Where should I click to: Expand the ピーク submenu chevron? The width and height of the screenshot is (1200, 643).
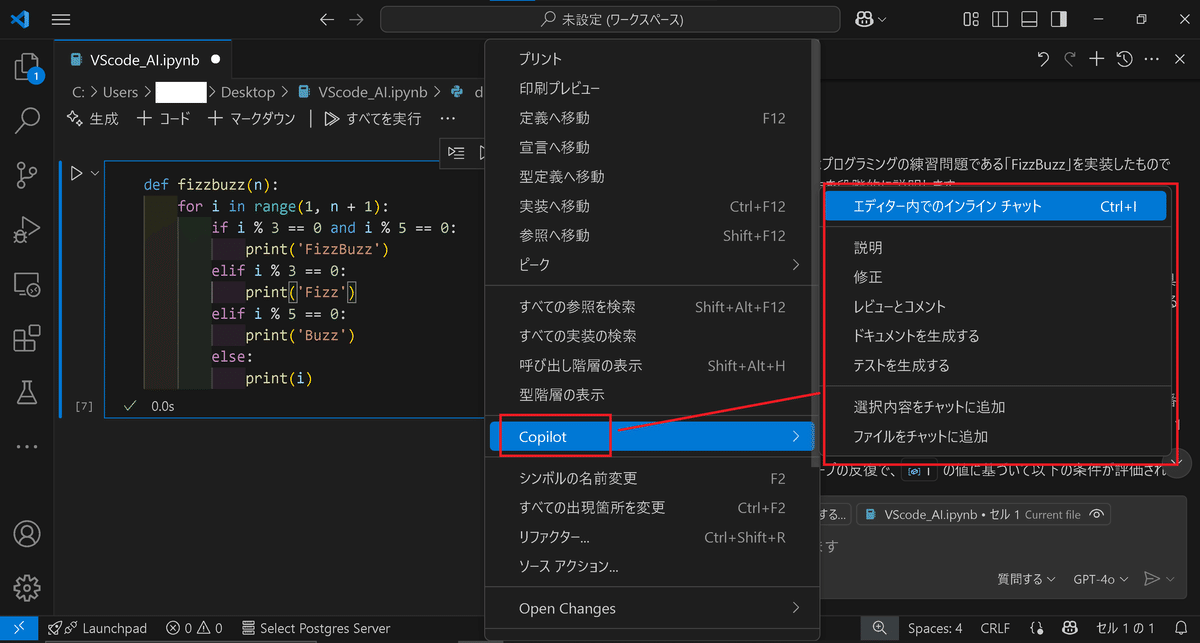click(x=796, y=265)
